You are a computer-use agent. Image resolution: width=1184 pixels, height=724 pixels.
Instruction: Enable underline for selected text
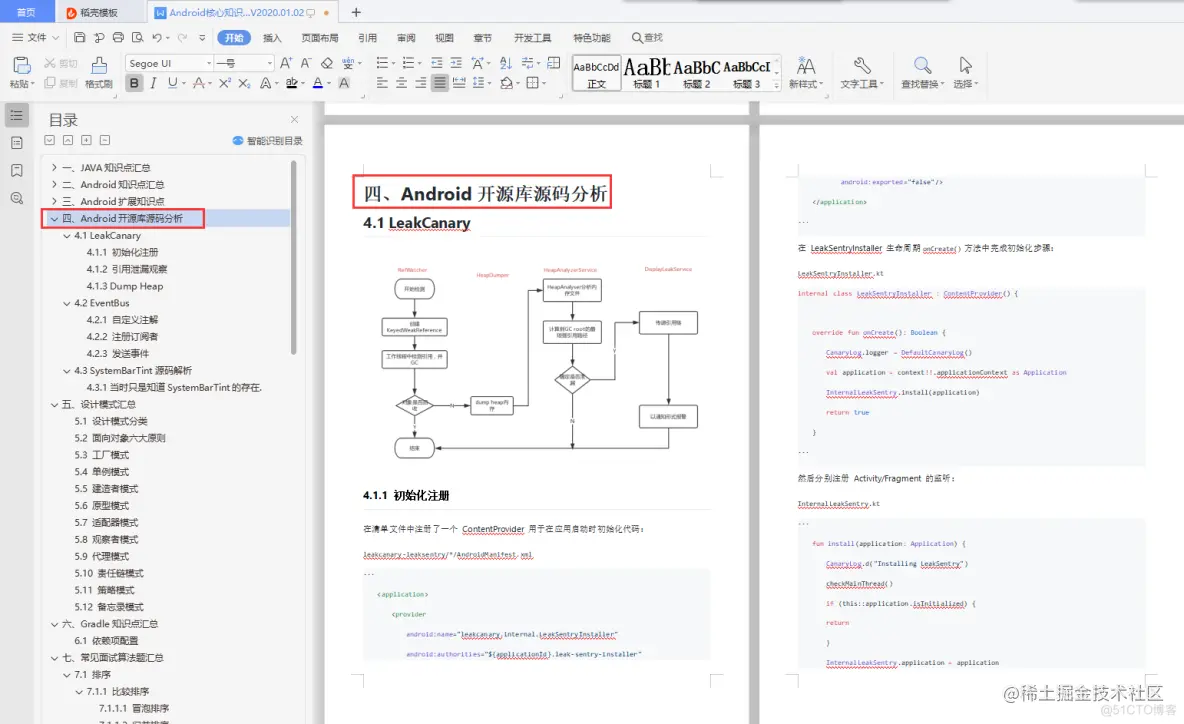(x=170, y=84)
